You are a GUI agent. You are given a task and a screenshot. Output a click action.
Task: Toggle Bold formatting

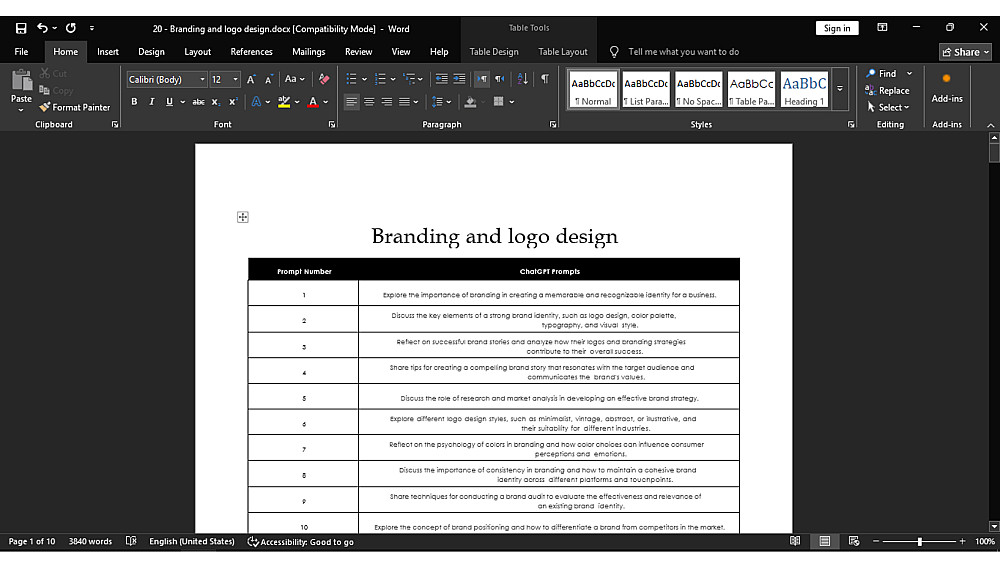[x=134, y=101]
